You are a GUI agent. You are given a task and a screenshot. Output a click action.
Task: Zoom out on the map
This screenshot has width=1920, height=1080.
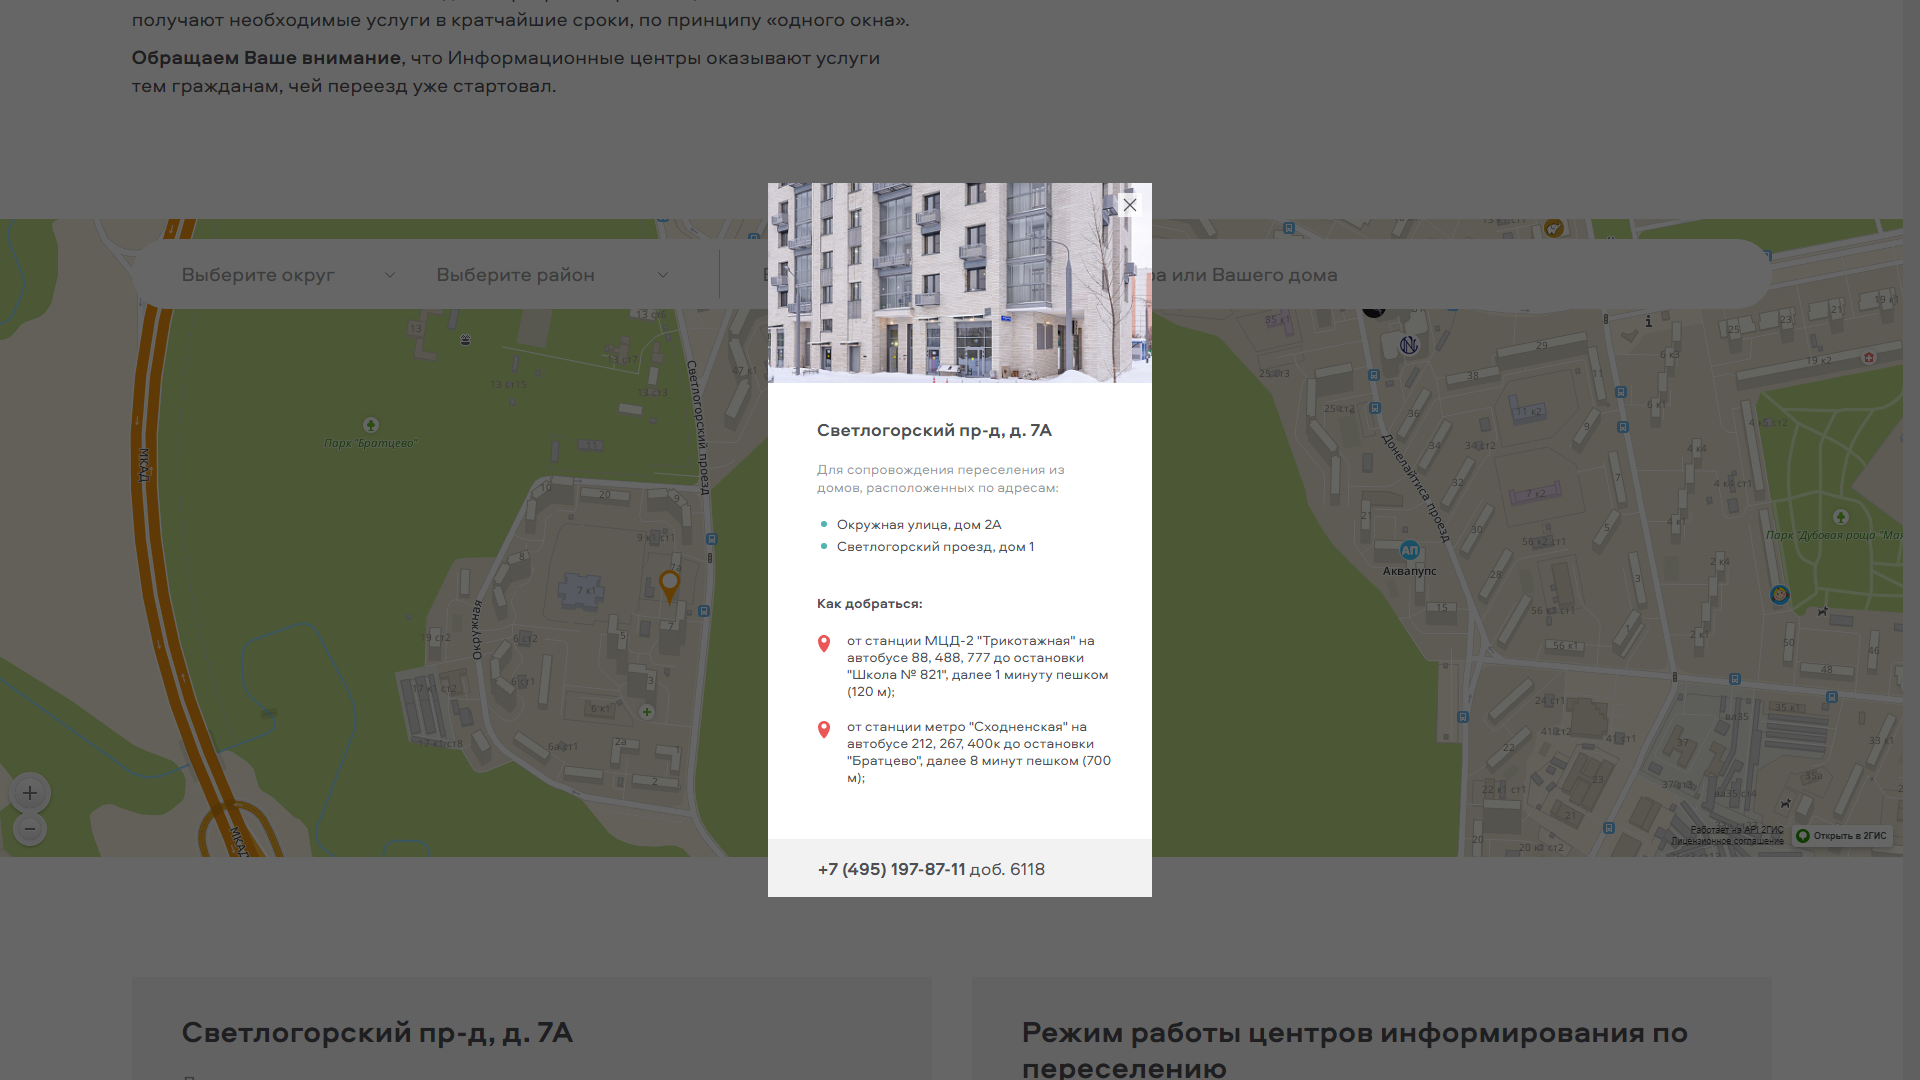[x=30, y=829]
